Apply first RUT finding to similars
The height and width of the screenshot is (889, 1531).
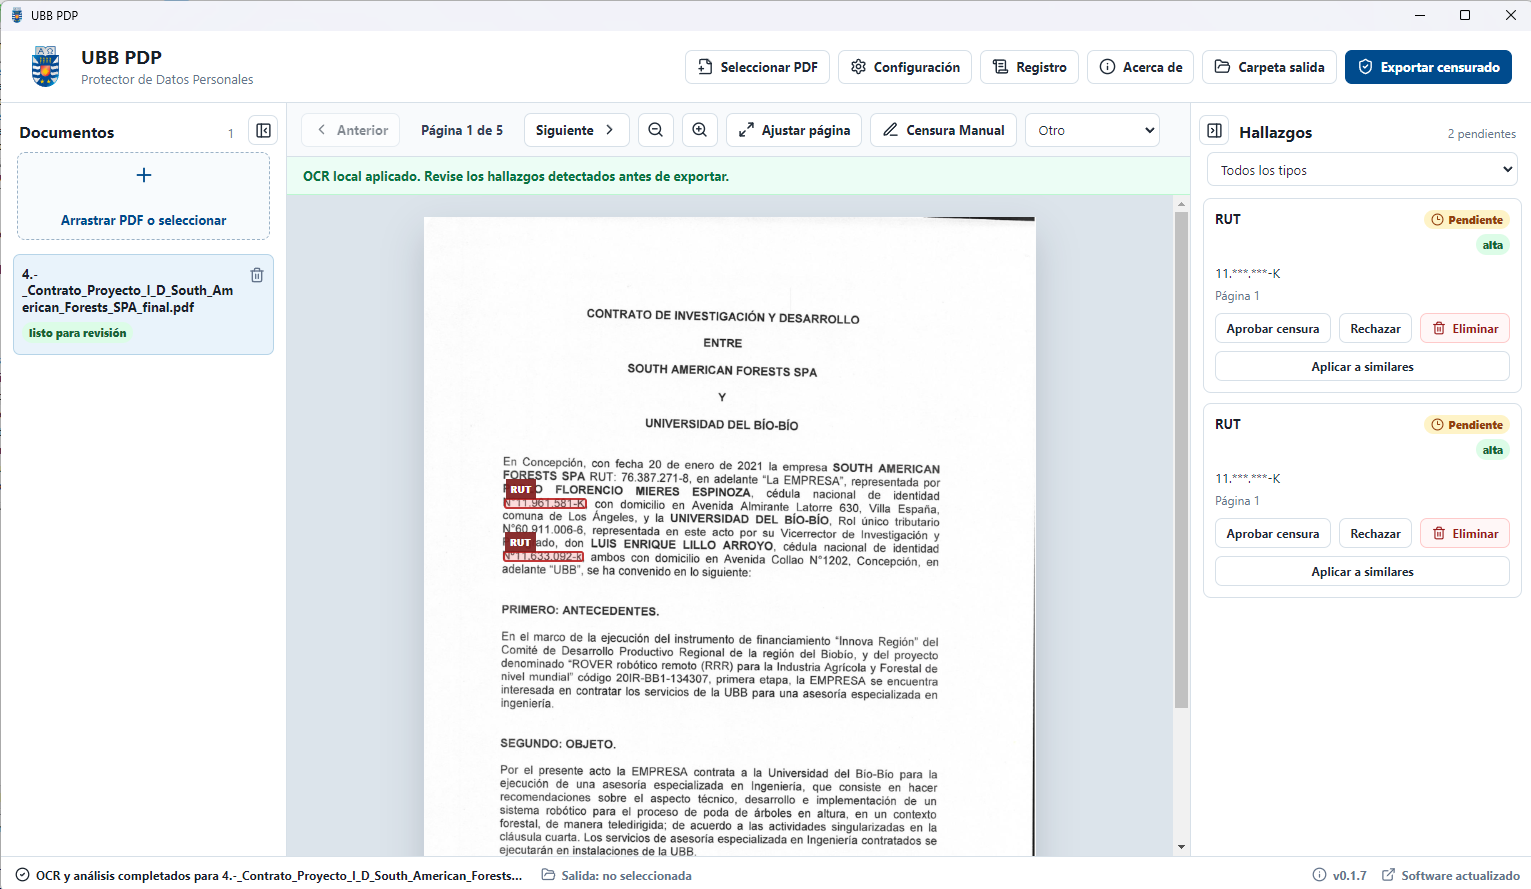[x=1362, y=367]
